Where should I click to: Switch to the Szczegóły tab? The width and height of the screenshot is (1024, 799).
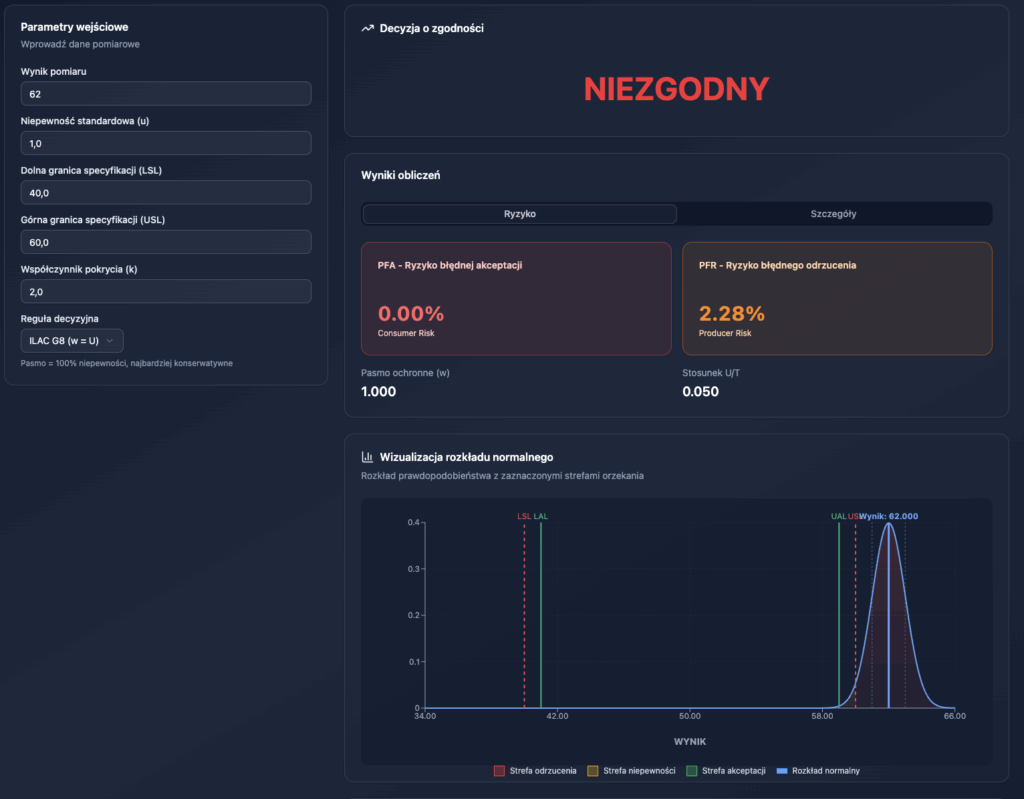[x=833, y=214]
